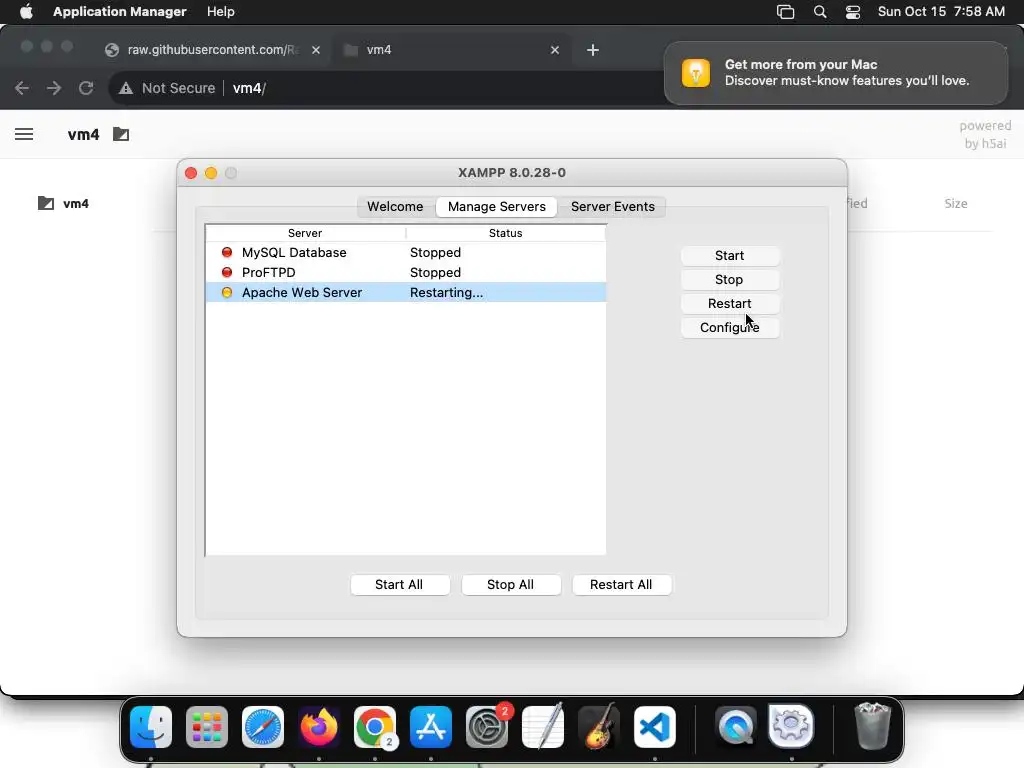Open TextEdit from the Dock

coord(543,726)
